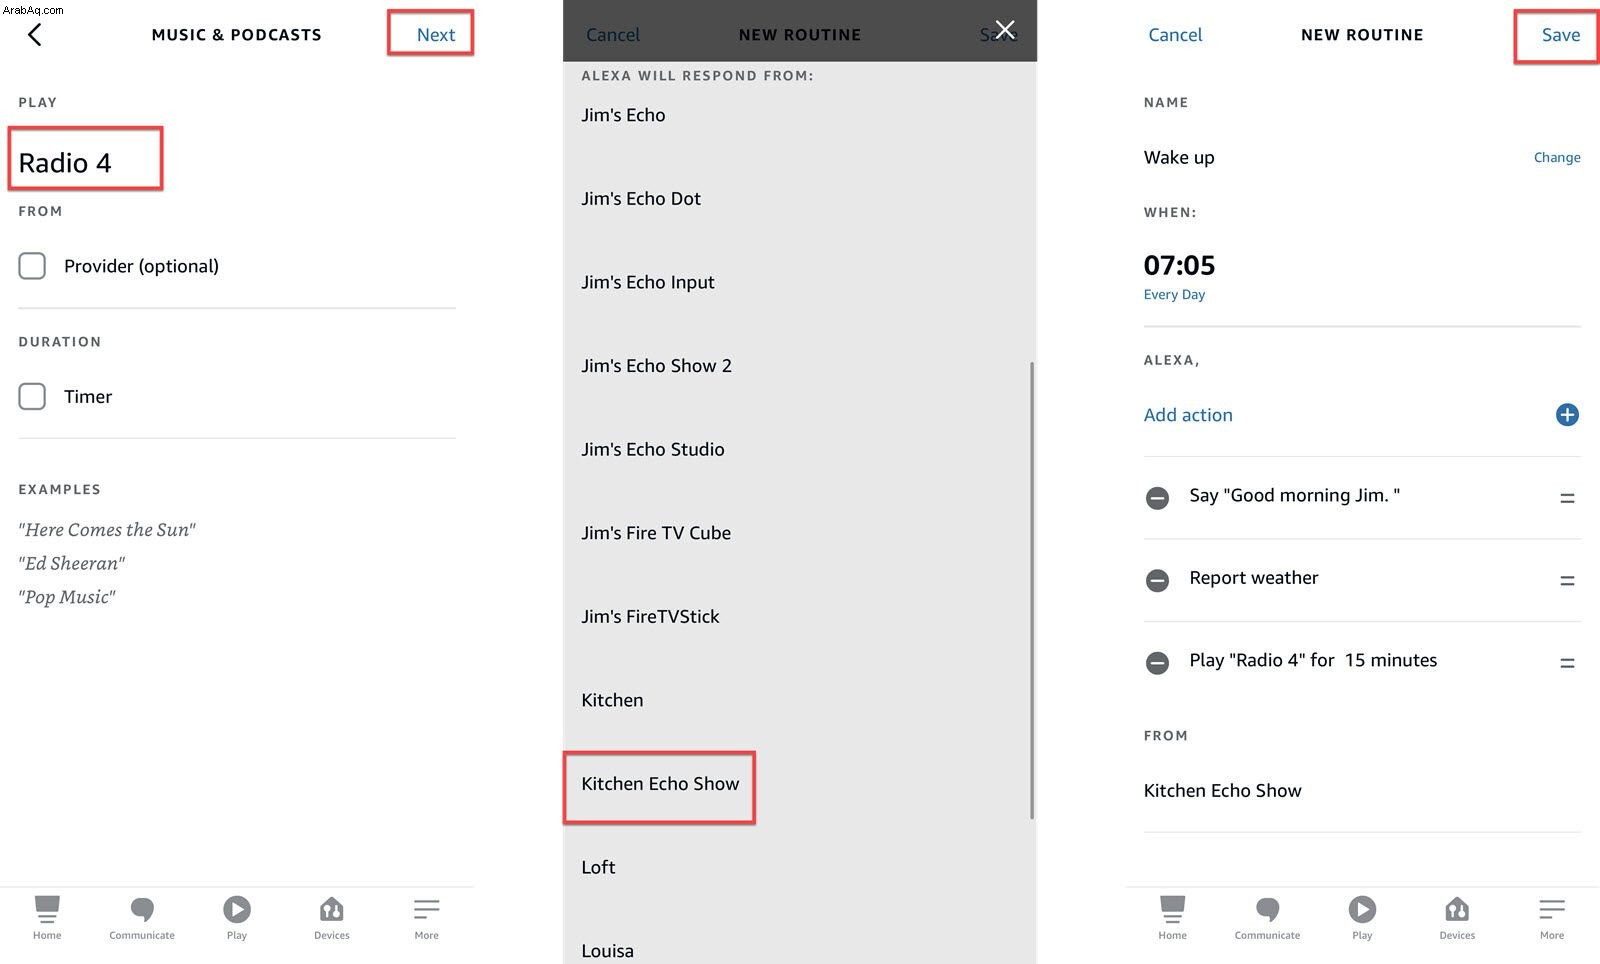Choose Jim's Echo device
Image resolution: width=1600 pixels, height=964 pixels.
pos(623,115)
